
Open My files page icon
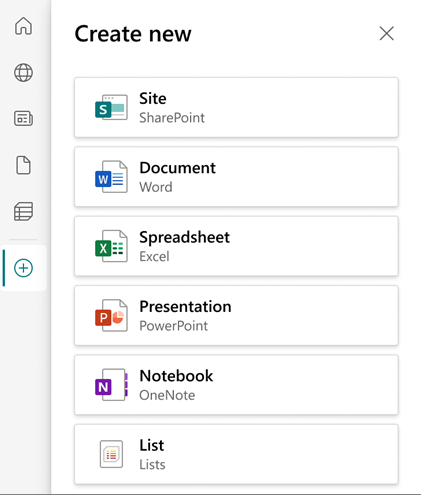pyautogui.click(x=23, y=165)
